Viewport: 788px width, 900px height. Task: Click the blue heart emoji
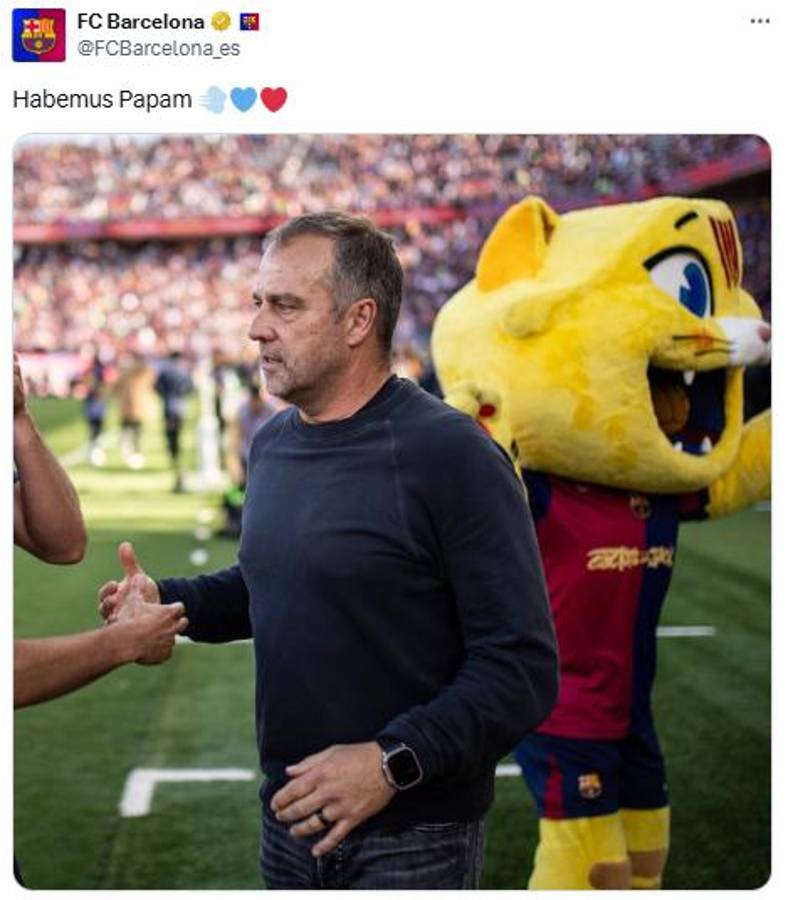pyautogui.click(x=243, y=99)
